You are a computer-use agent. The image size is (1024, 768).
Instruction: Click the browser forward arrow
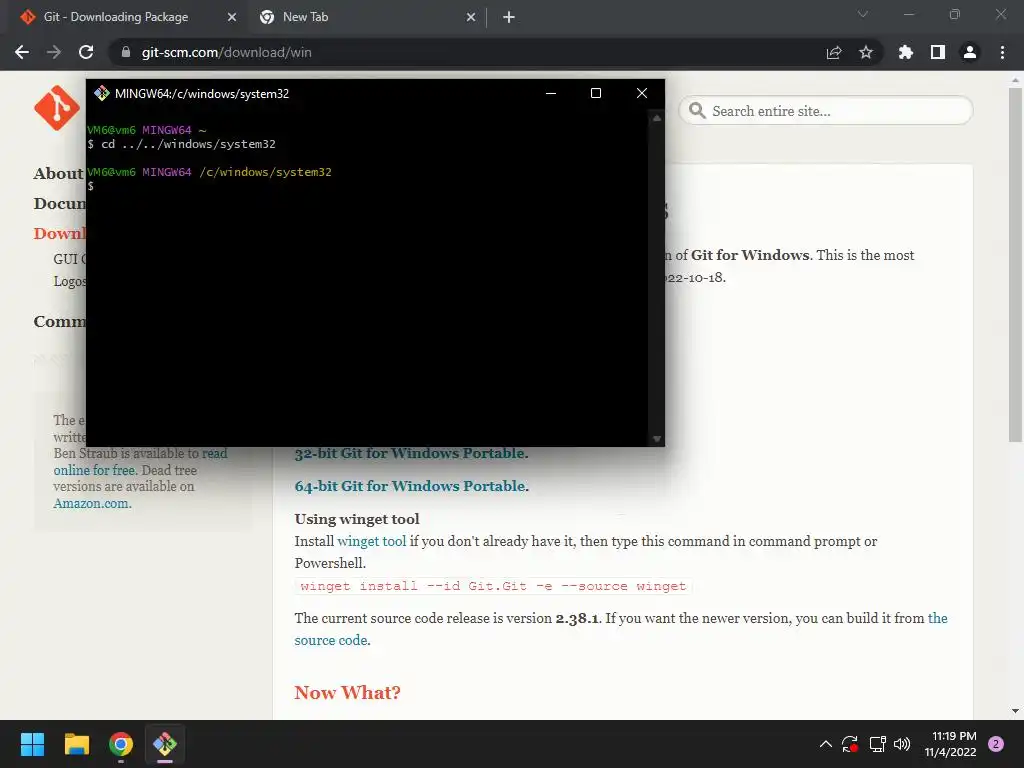54,52
